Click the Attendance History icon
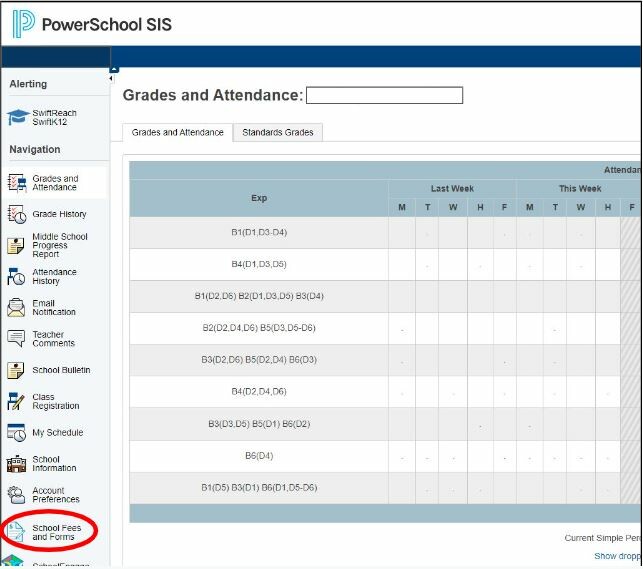 [x=16, y=277]
